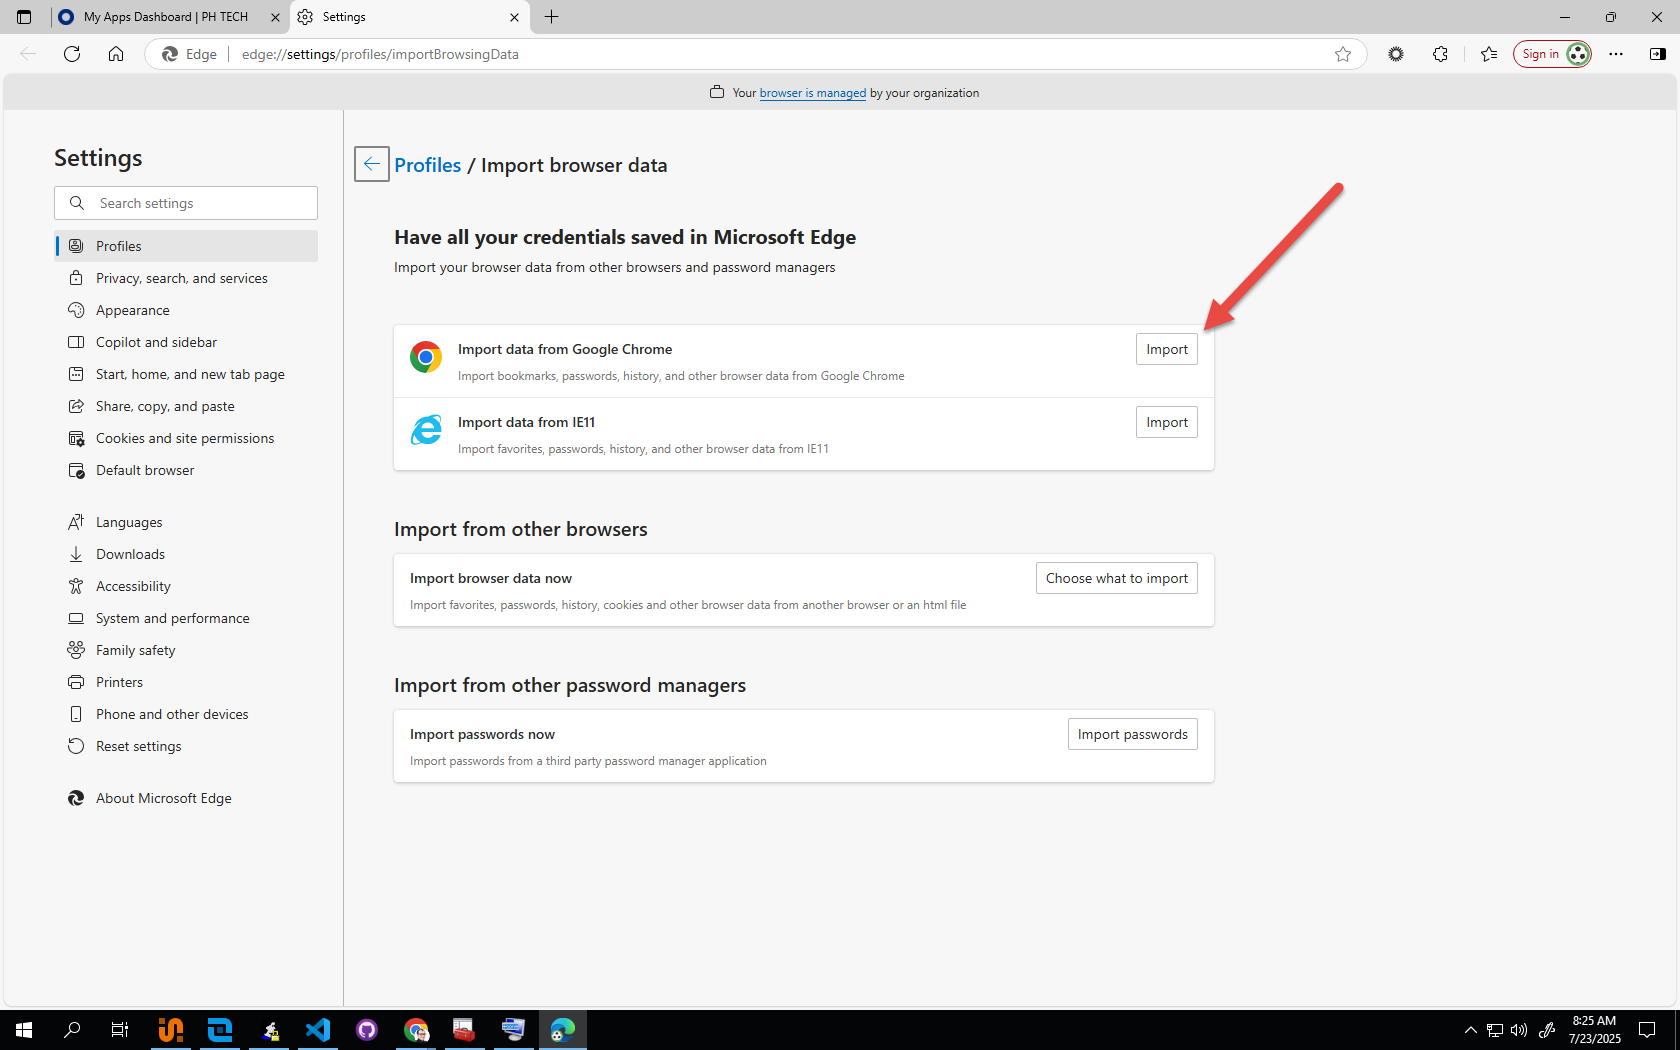
Task: Open Visual Studio Code from taskbar
Action: (318, 1029)
